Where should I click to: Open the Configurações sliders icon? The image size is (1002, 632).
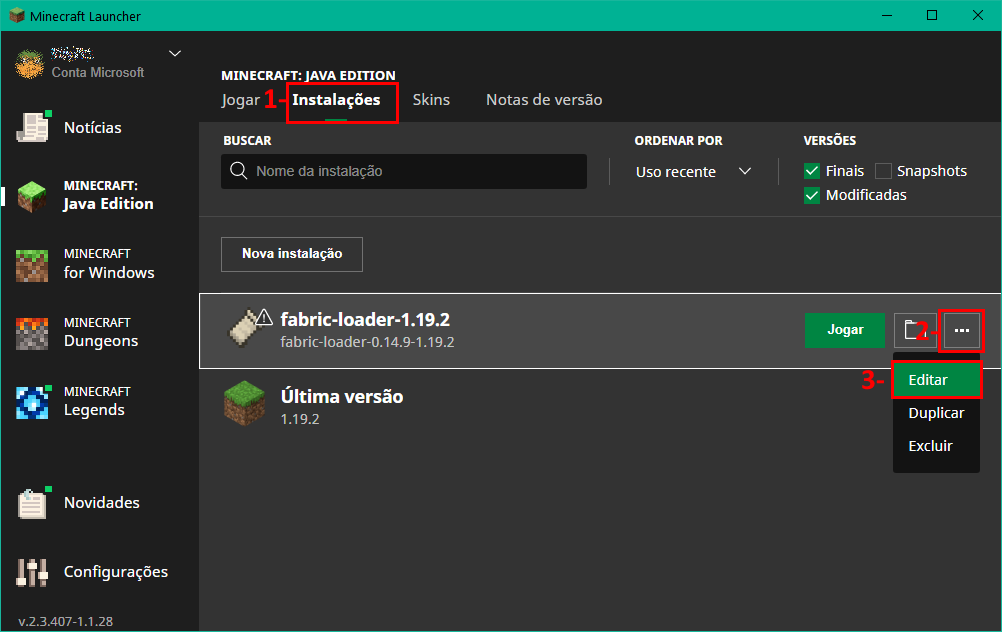(x=32, y=572)
